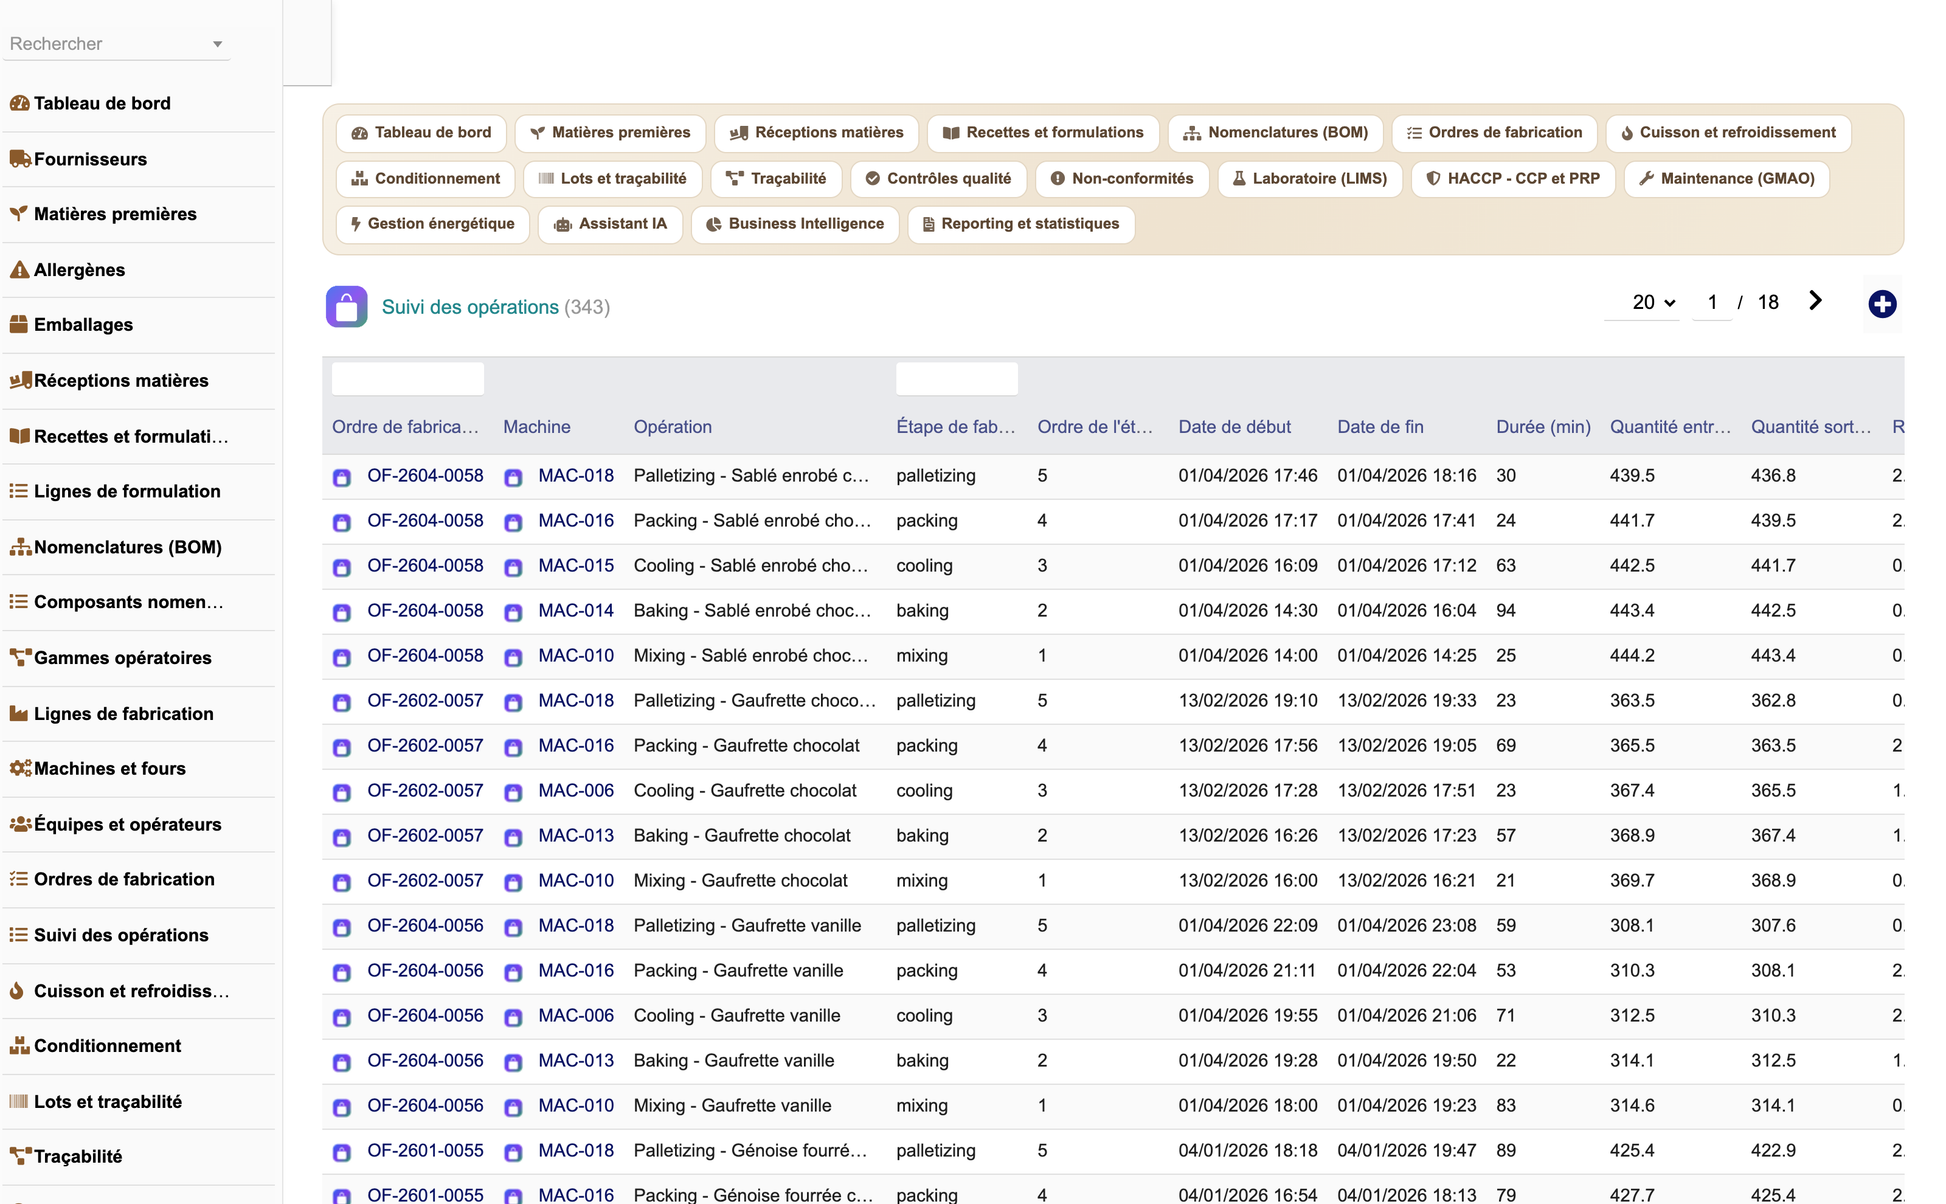The image size is (1946, 1204).
Task: Click the quantity value '444.2'
Action: click(1632, 656)
